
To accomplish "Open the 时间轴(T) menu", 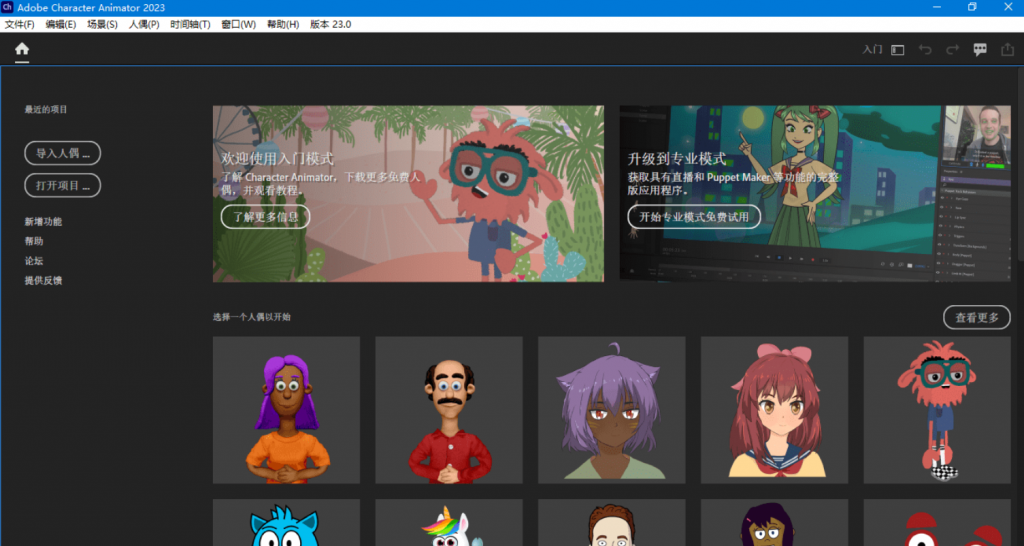I will tap(190, 24).
